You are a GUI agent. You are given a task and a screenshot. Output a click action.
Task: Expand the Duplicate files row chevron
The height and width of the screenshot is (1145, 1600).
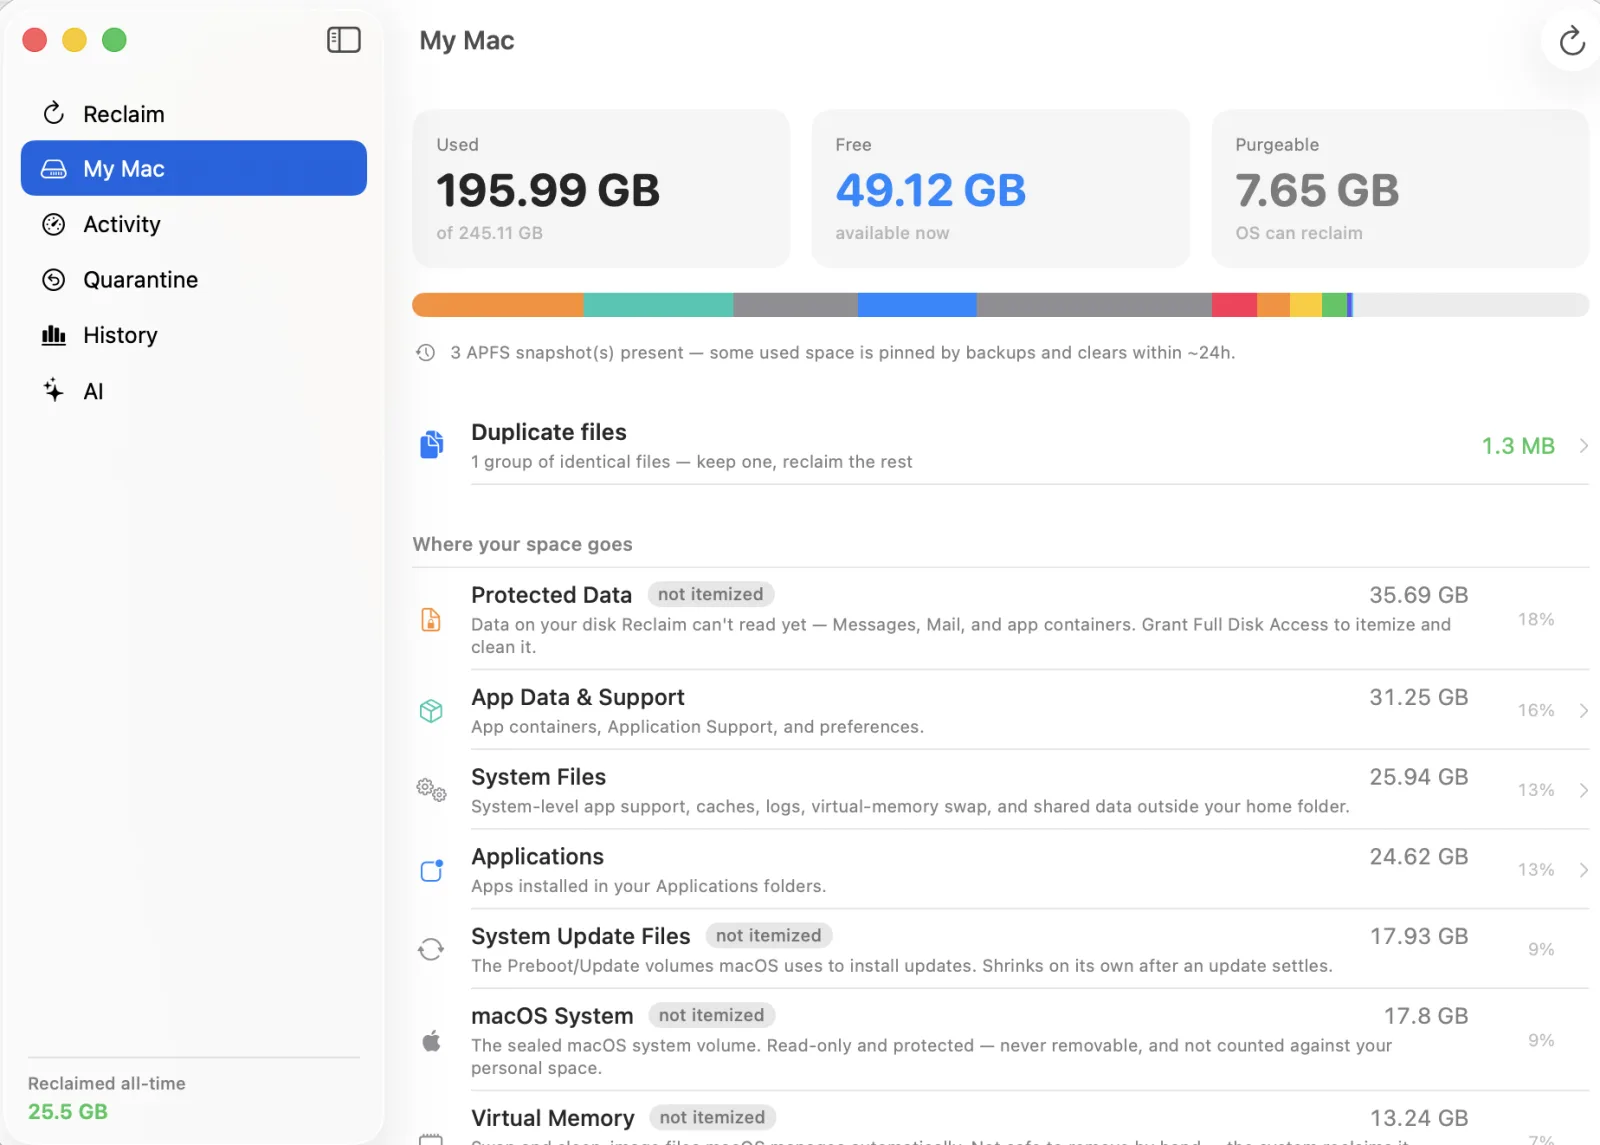point(1584,446)
